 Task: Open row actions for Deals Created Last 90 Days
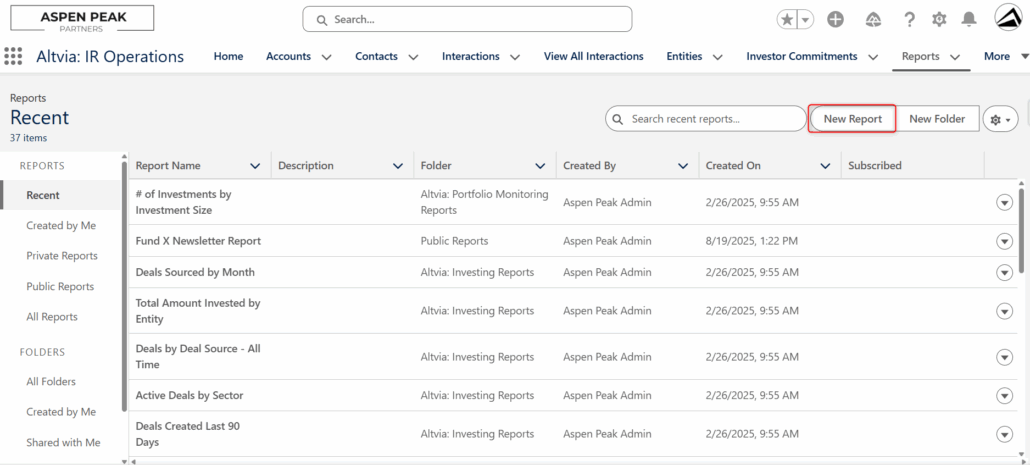pos(1004,434)
